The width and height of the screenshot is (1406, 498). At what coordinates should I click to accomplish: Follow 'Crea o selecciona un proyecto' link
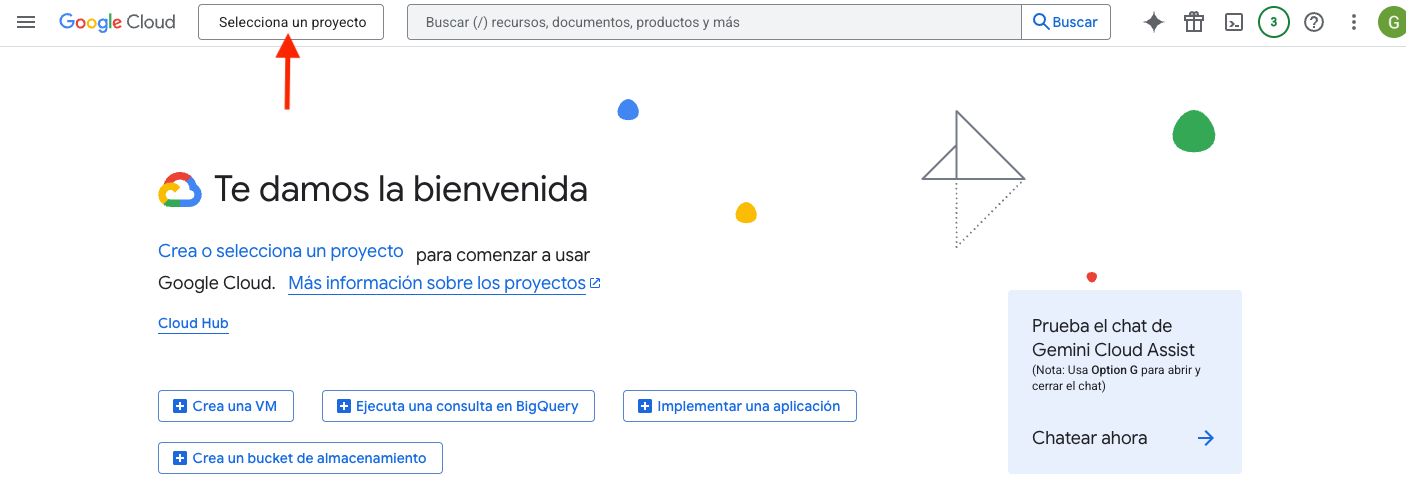pyautogui.click(x=281, y=252)
